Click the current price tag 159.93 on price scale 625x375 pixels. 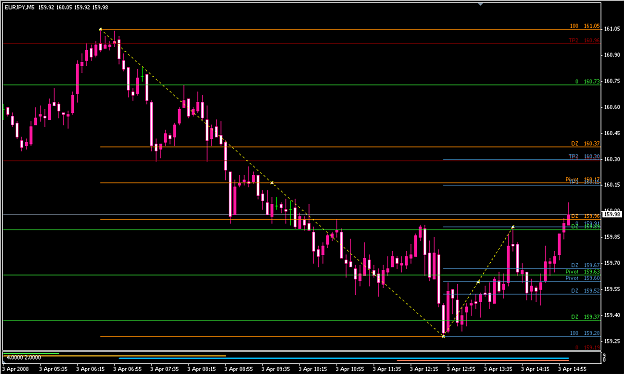(612, 214)
